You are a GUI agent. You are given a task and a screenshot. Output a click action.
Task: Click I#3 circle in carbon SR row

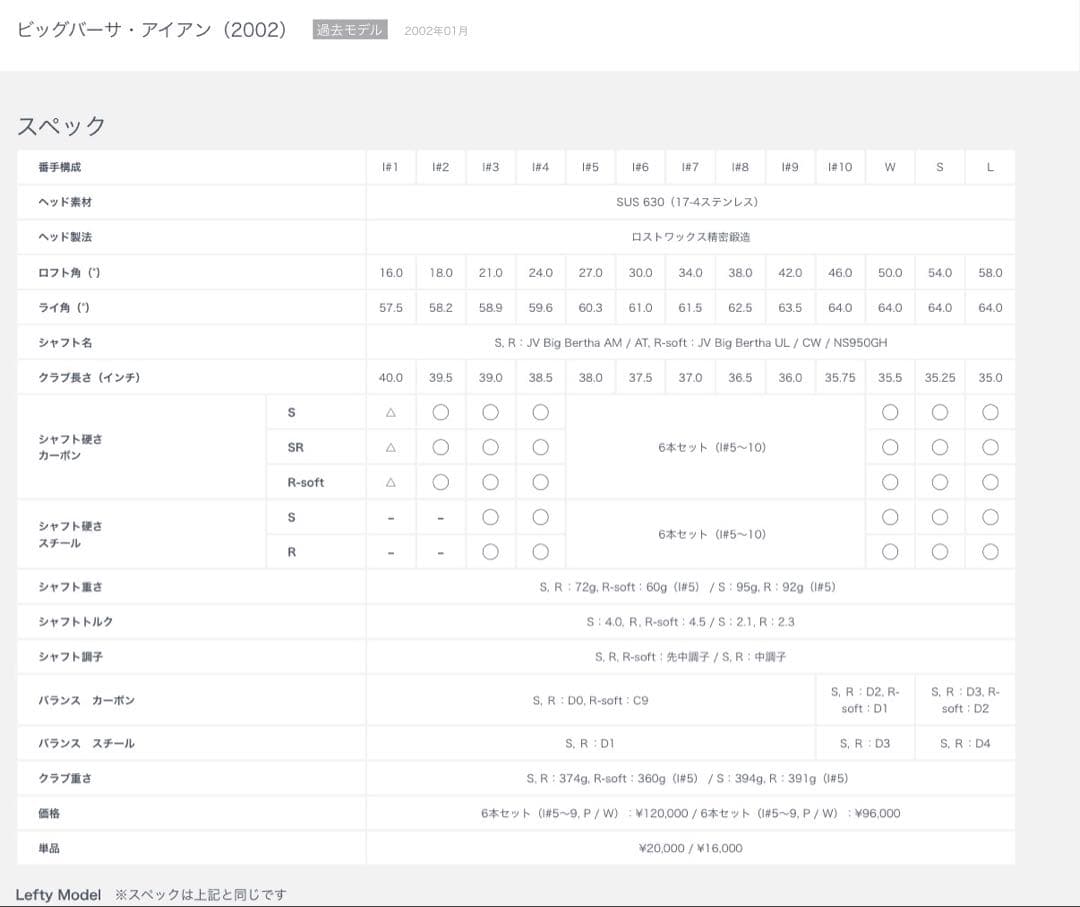point(490,448)
